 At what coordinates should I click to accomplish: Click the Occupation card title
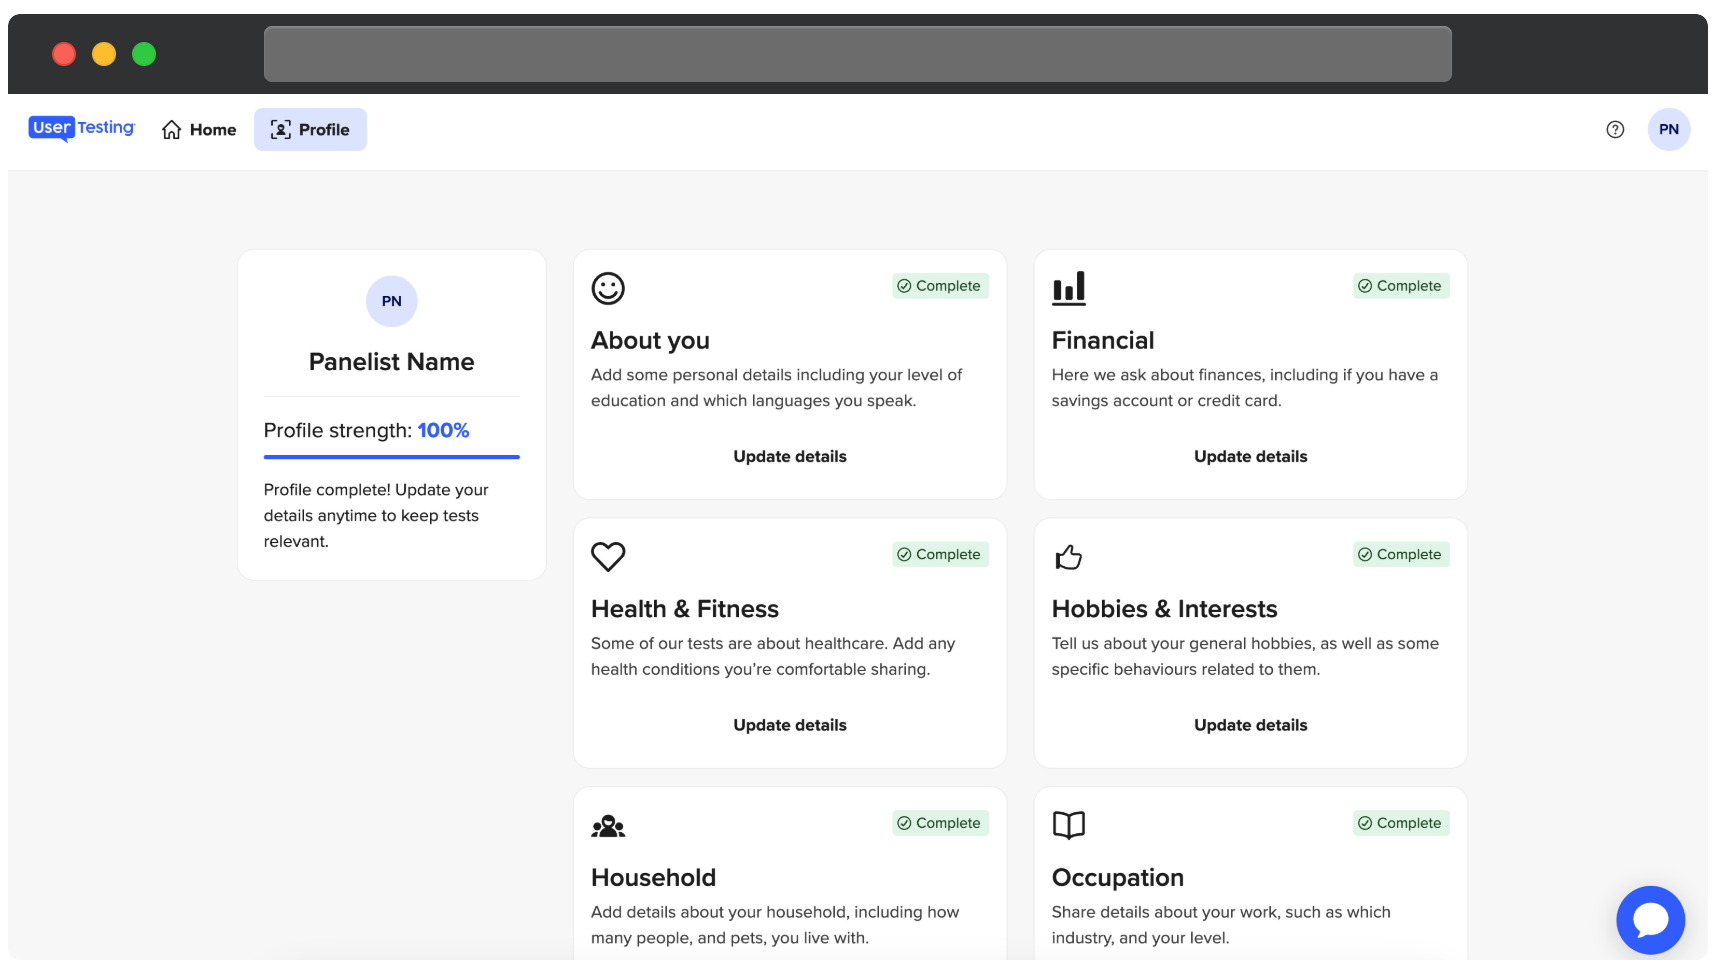pos(1118,878)
